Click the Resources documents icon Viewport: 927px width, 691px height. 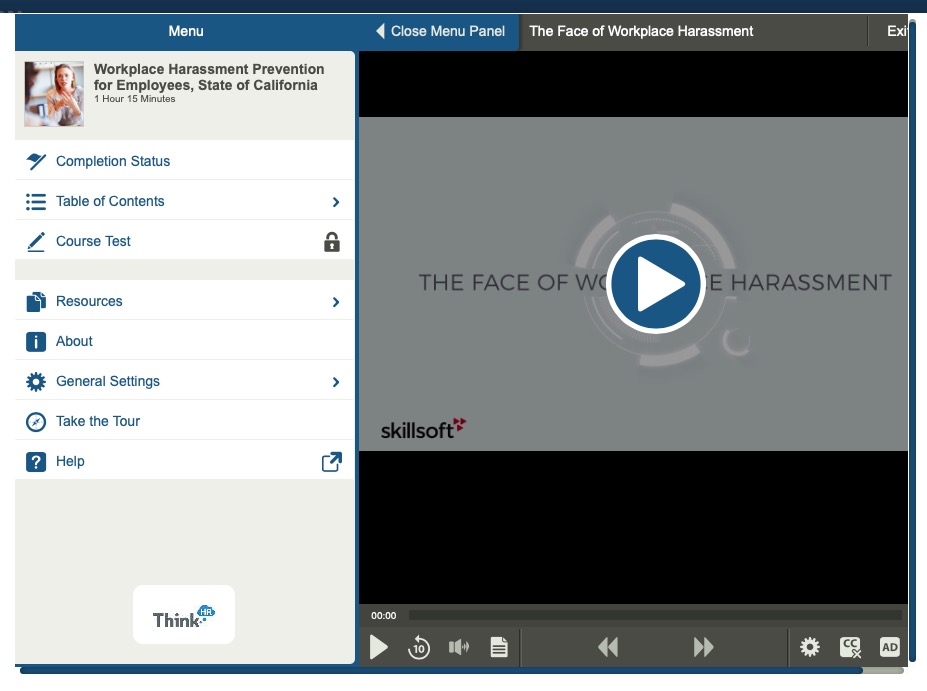coord(35,301)
